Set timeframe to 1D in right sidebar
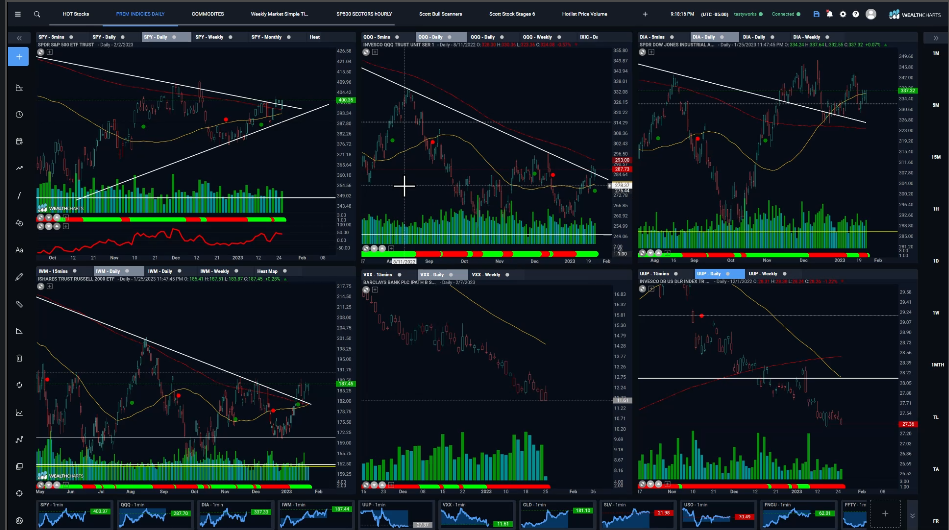This screenshot has width=949, height=530. [x=936, y=261]
